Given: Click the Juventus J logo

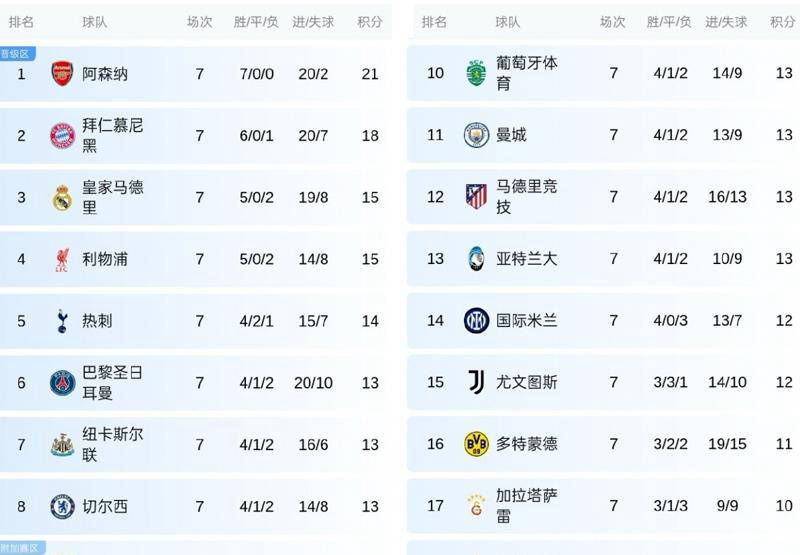Looking at the screenshot, I should 476,381.
